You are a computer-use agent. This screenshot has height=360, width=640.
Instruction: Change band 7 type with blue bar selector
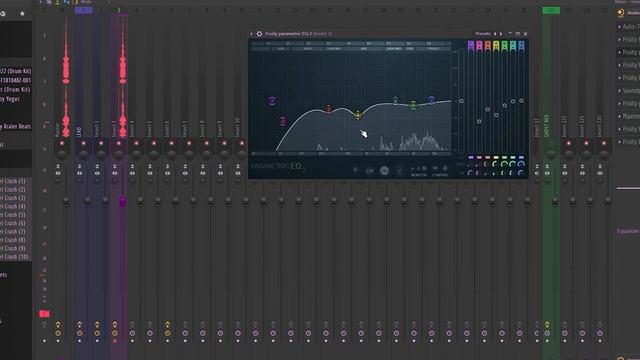[x=521, y=157]
